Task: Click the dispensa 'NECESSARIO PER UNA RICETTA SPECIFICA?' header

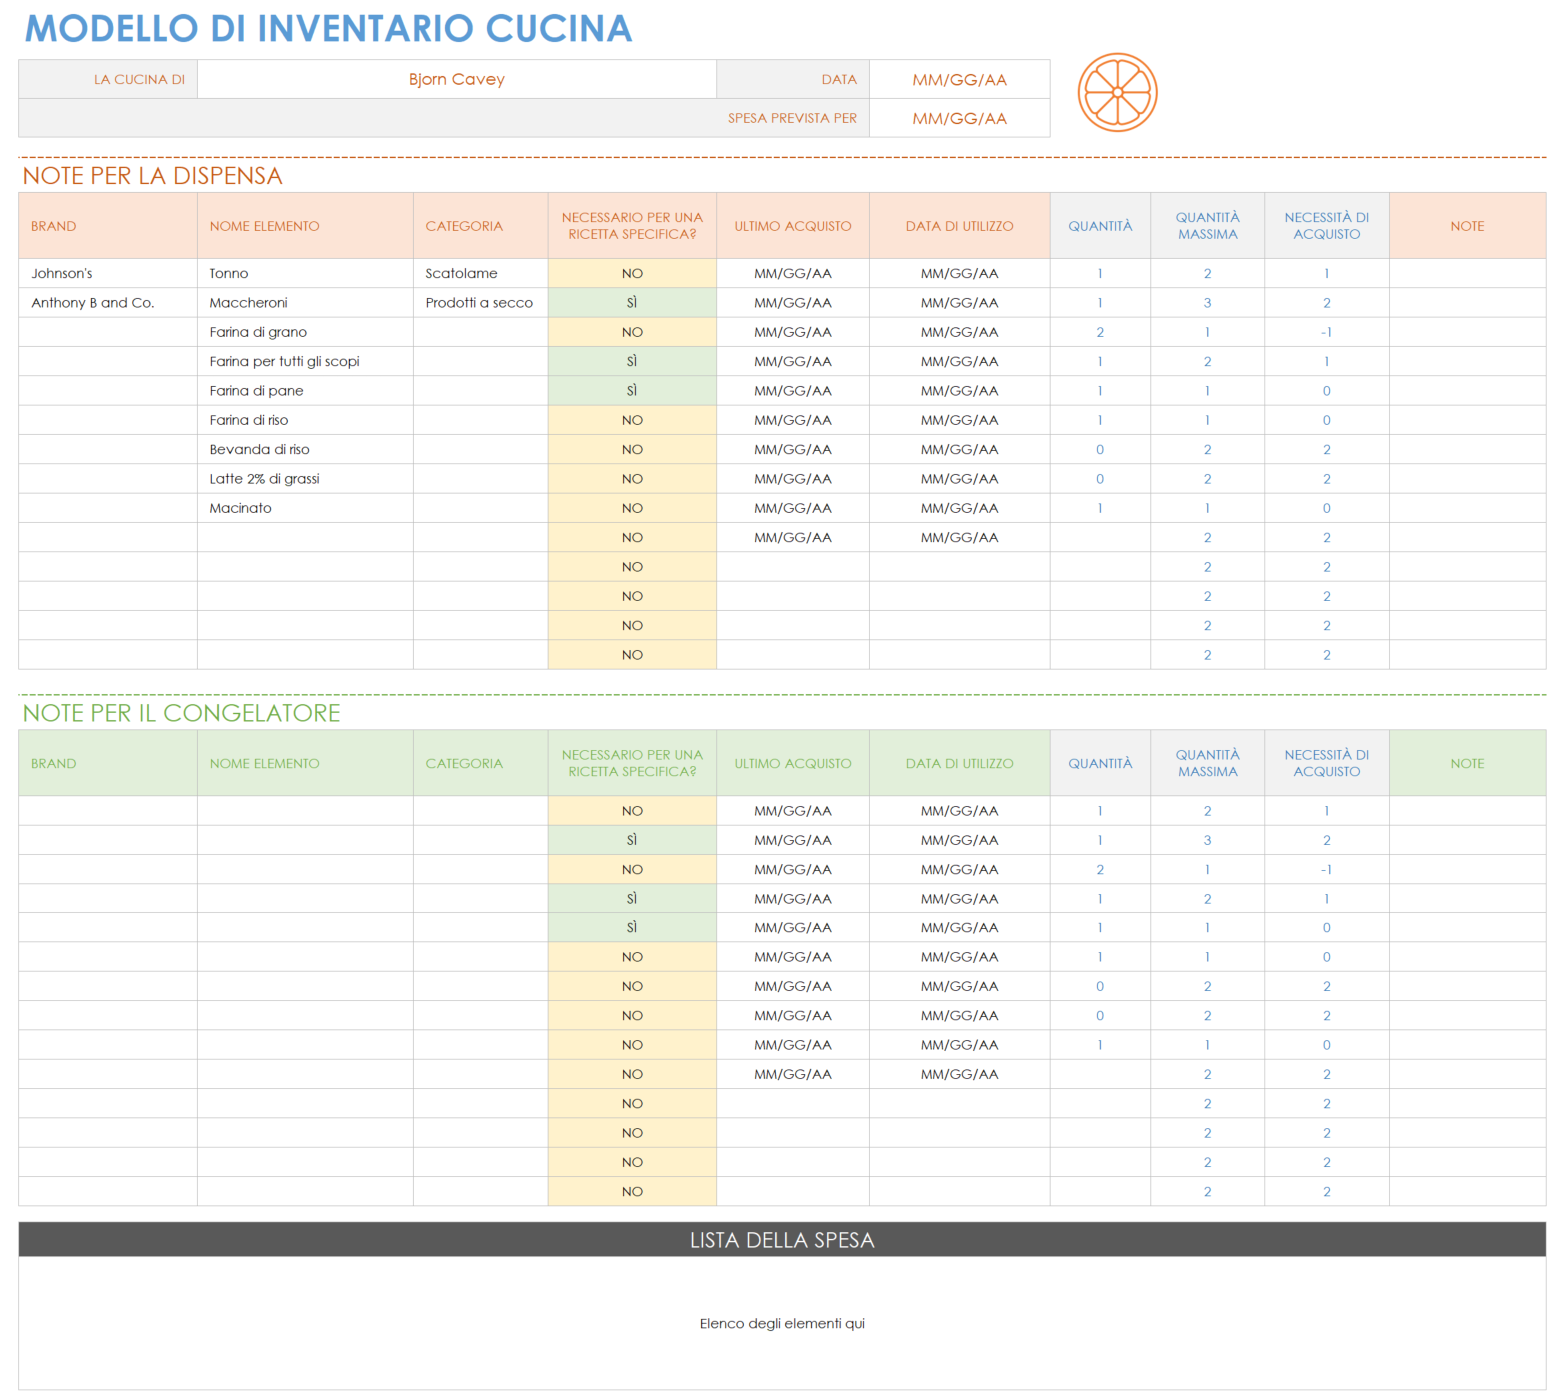Action: [x=632, y=226]
